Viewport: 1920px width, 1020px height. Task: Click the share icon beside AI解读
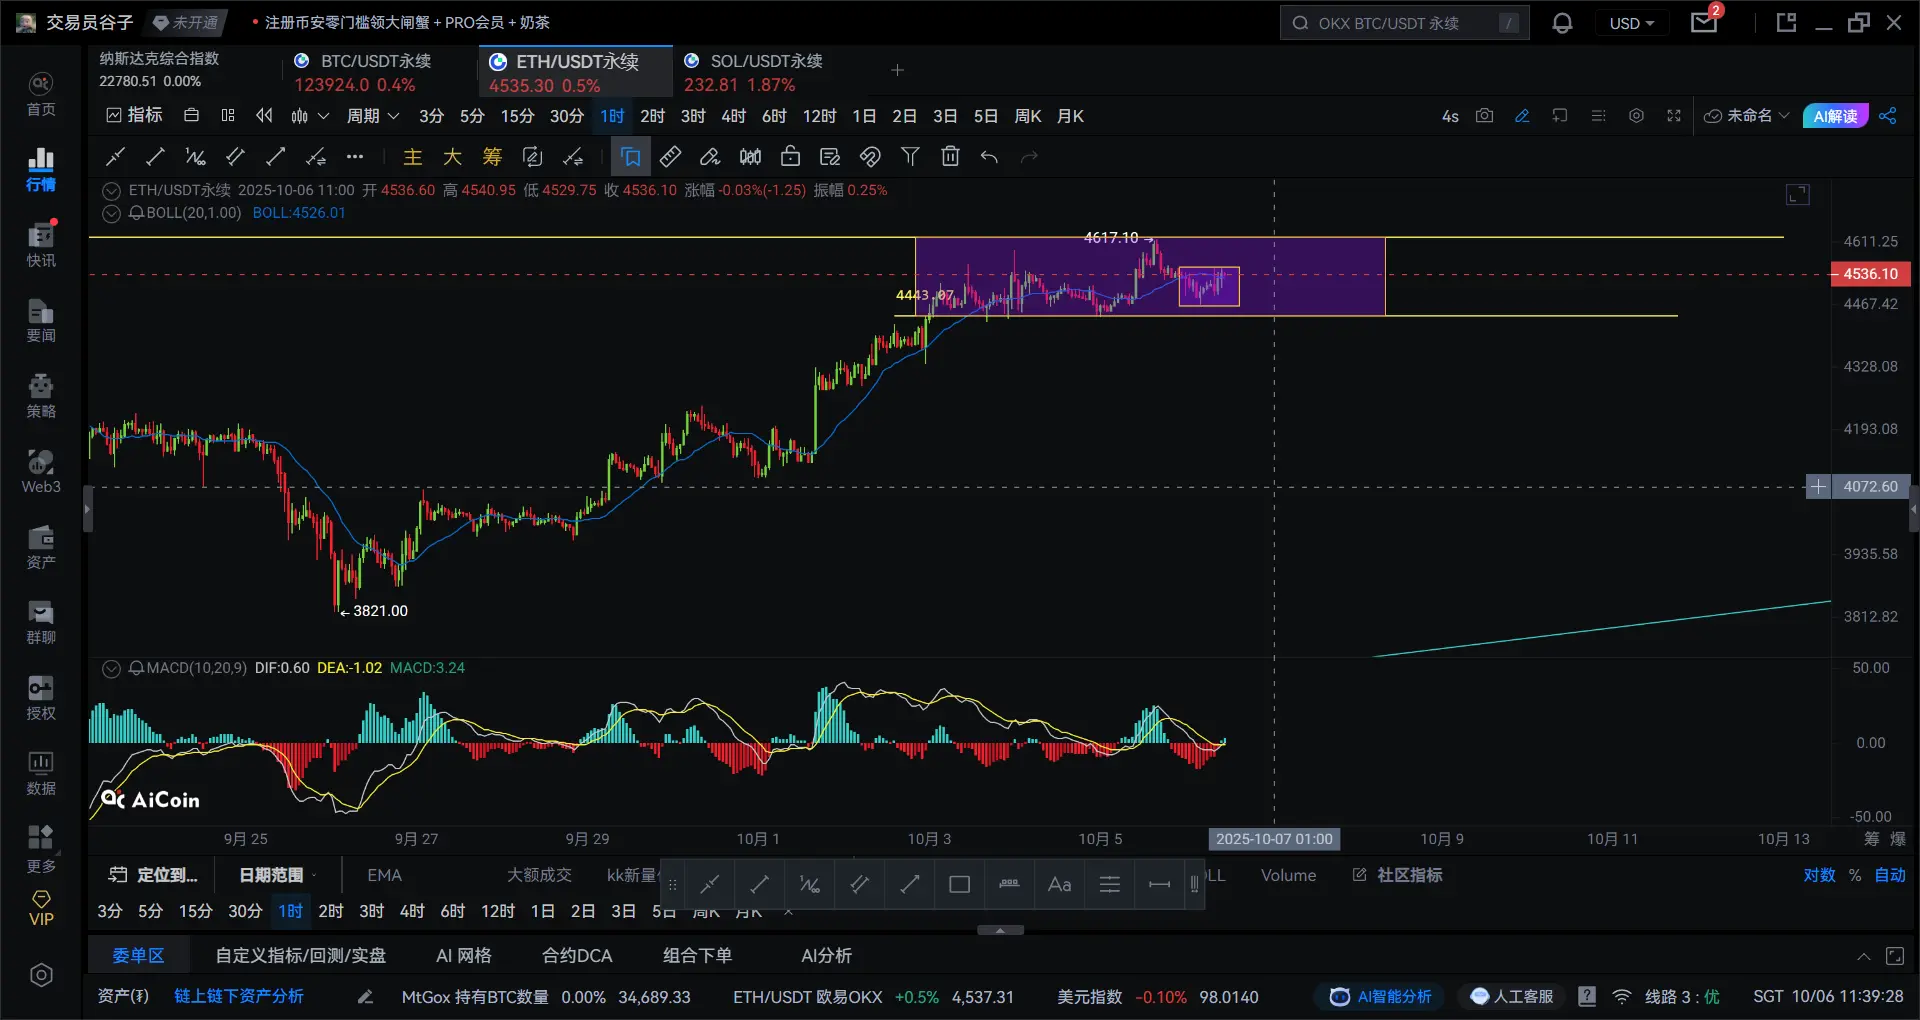(1888, 116)
